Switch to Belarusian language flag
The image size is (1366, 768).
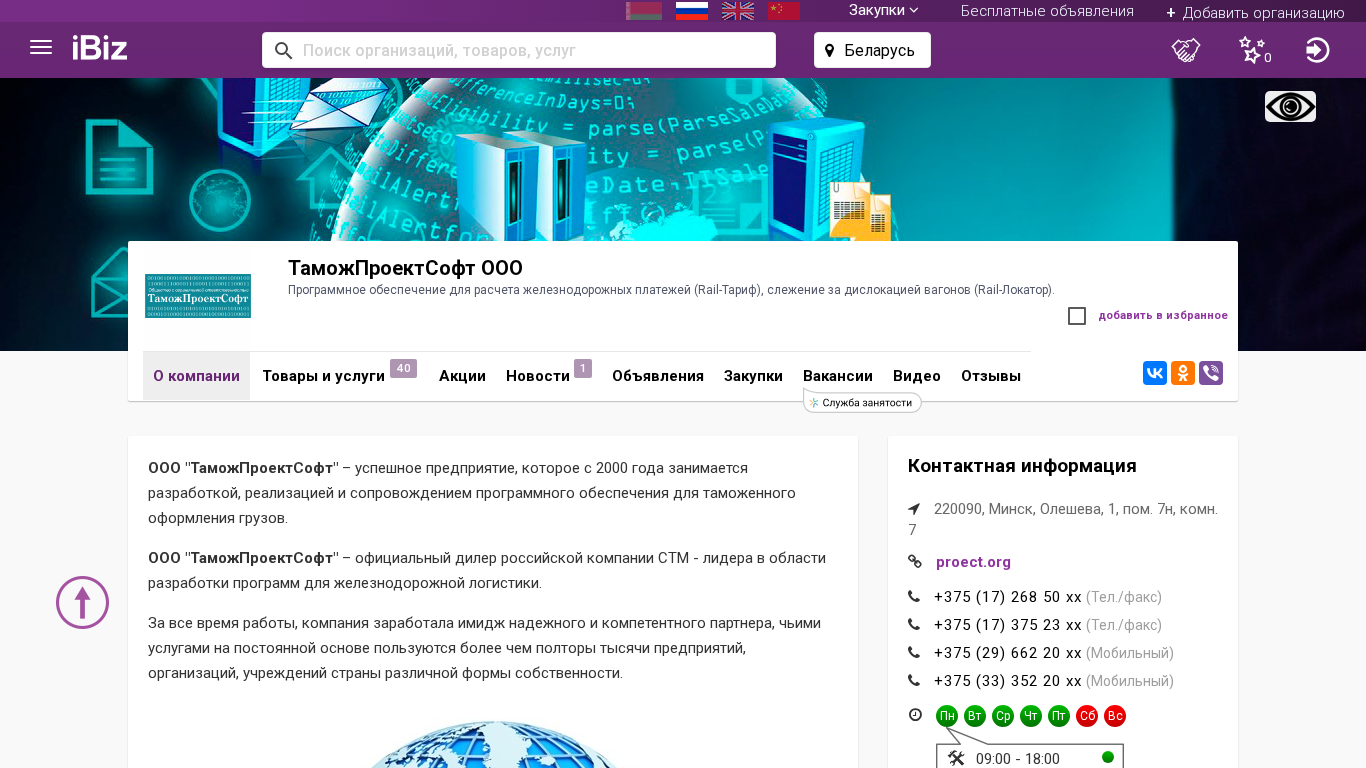pyautogui.click(x=644, y=11)
